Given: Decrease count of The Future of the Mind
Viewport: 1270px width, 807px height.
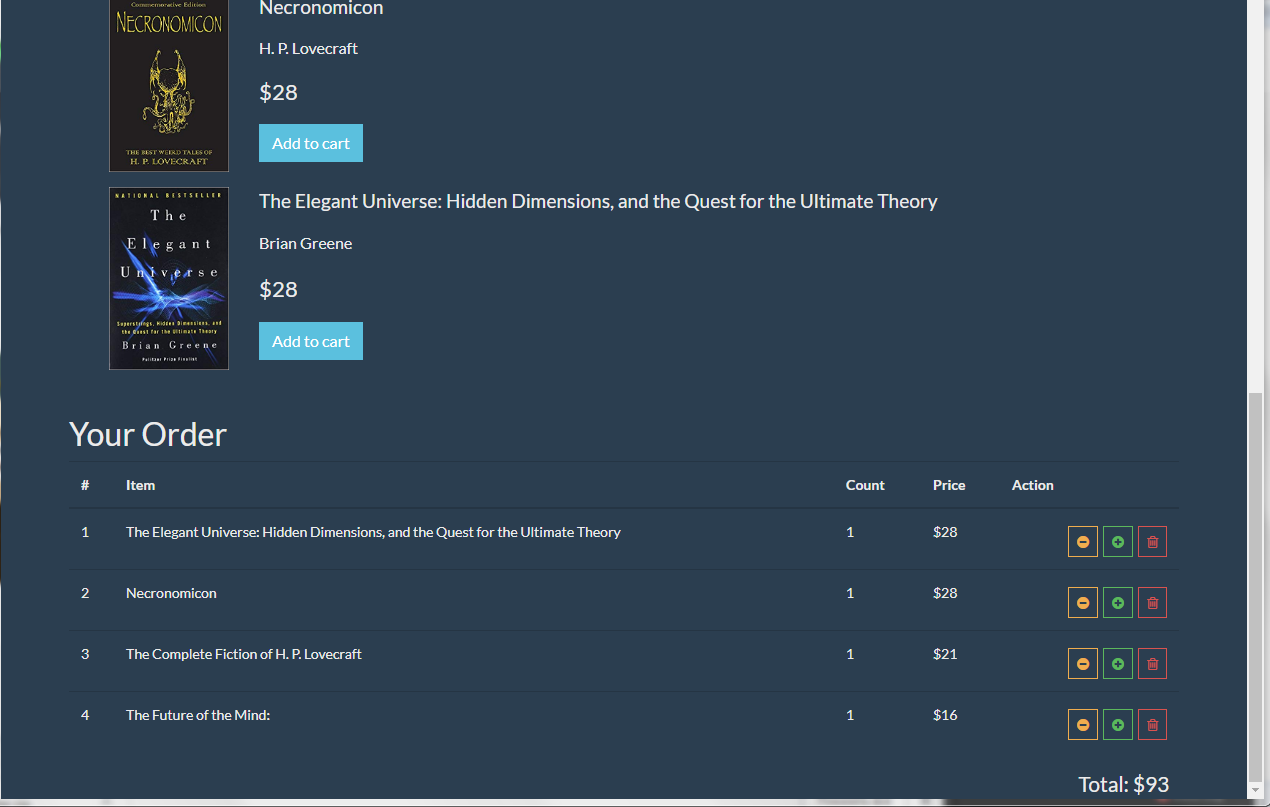Looking at the screenshot, I should click(x=1083, y=724).
